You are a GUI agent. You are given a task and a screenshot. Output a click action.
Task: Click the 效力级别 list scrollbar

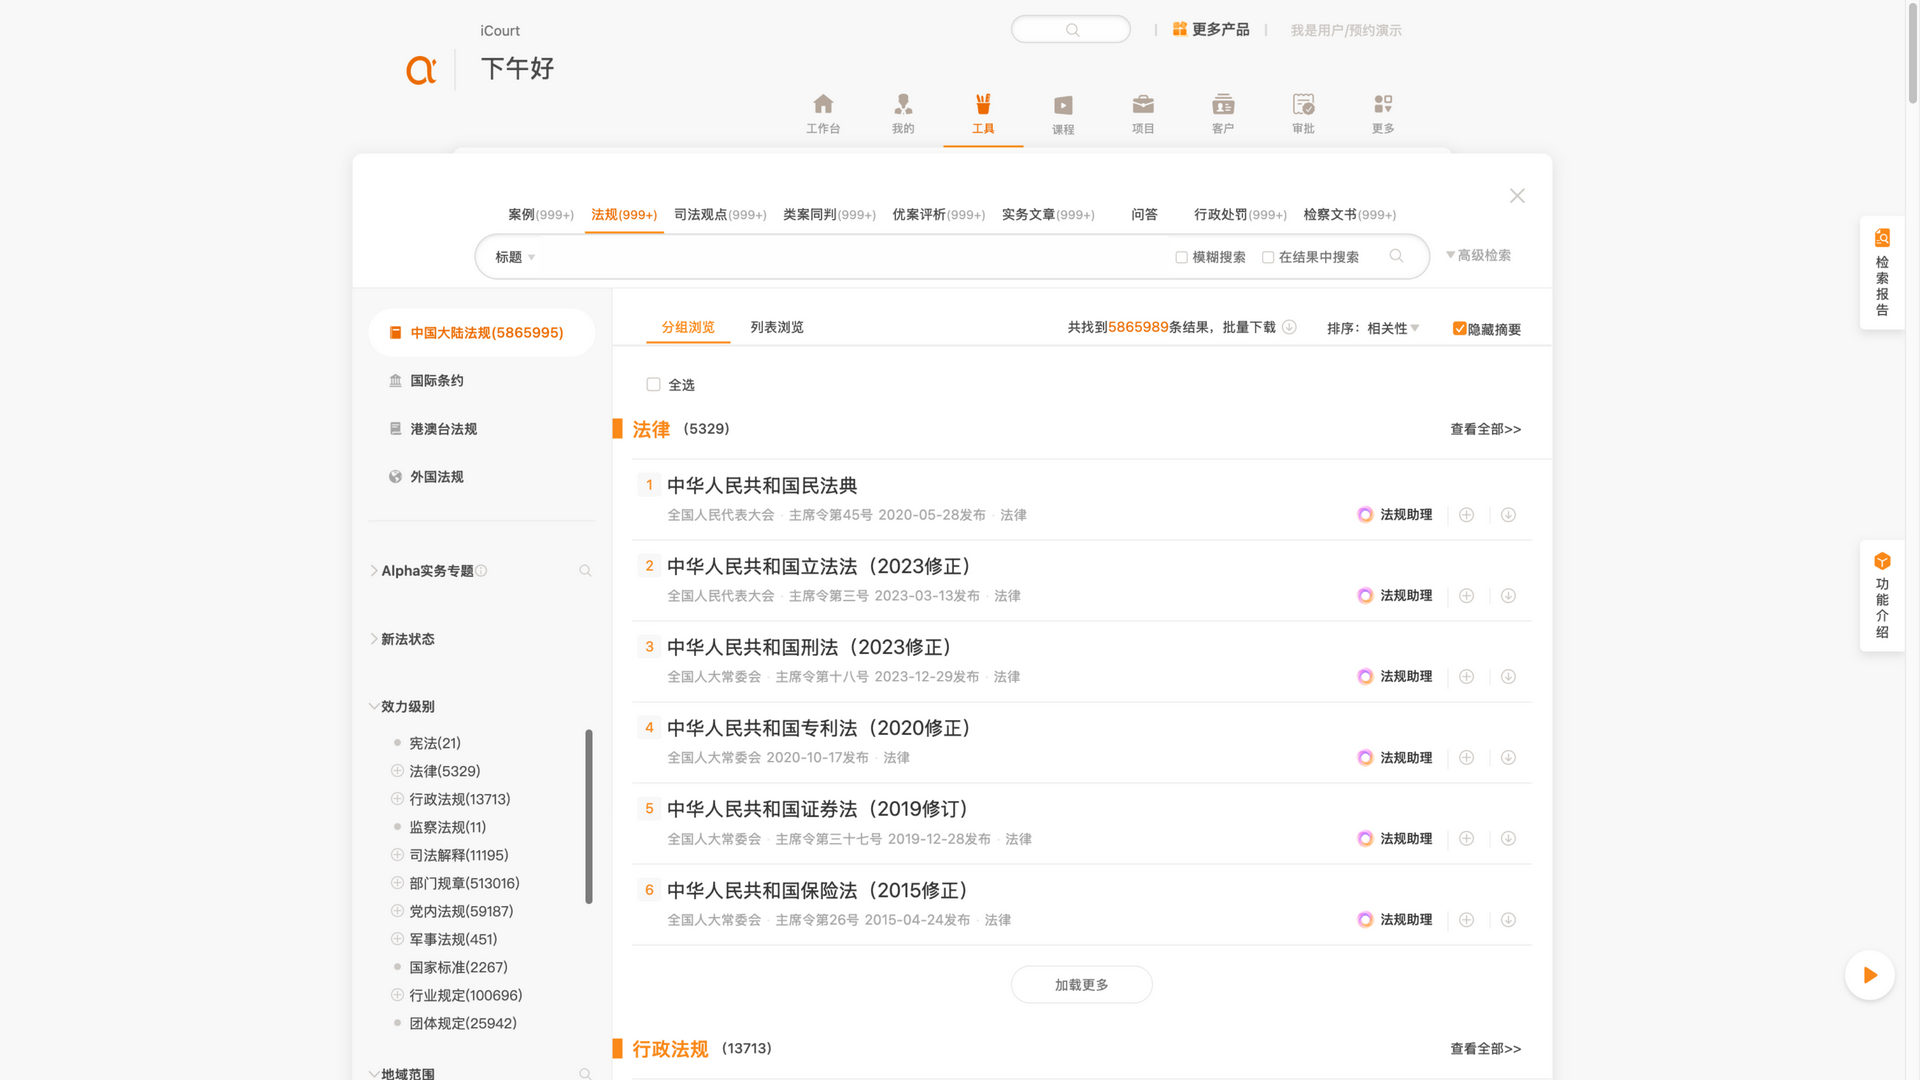(x=588, y=816)
